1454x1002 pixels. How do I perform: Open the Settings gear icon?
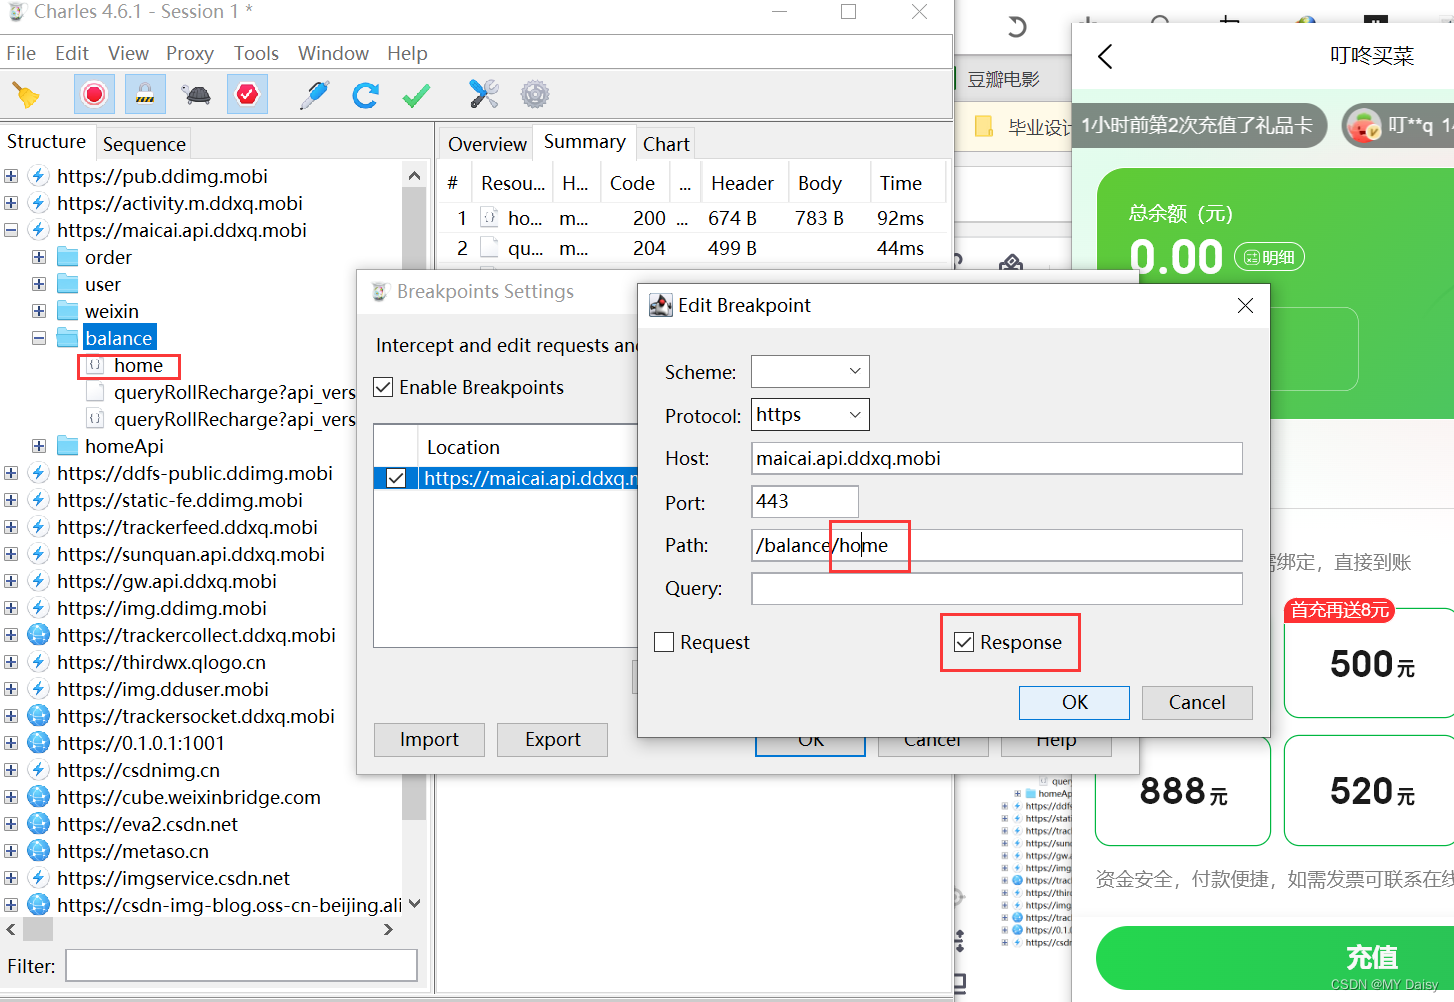(535, 94)
